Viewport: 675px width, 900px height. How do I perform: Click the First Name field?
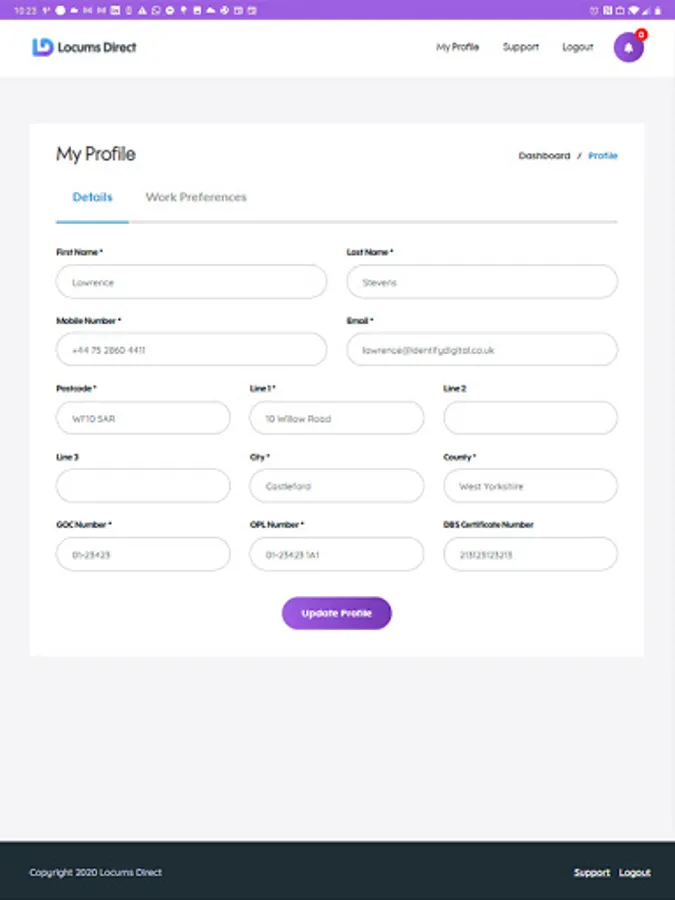191,282
